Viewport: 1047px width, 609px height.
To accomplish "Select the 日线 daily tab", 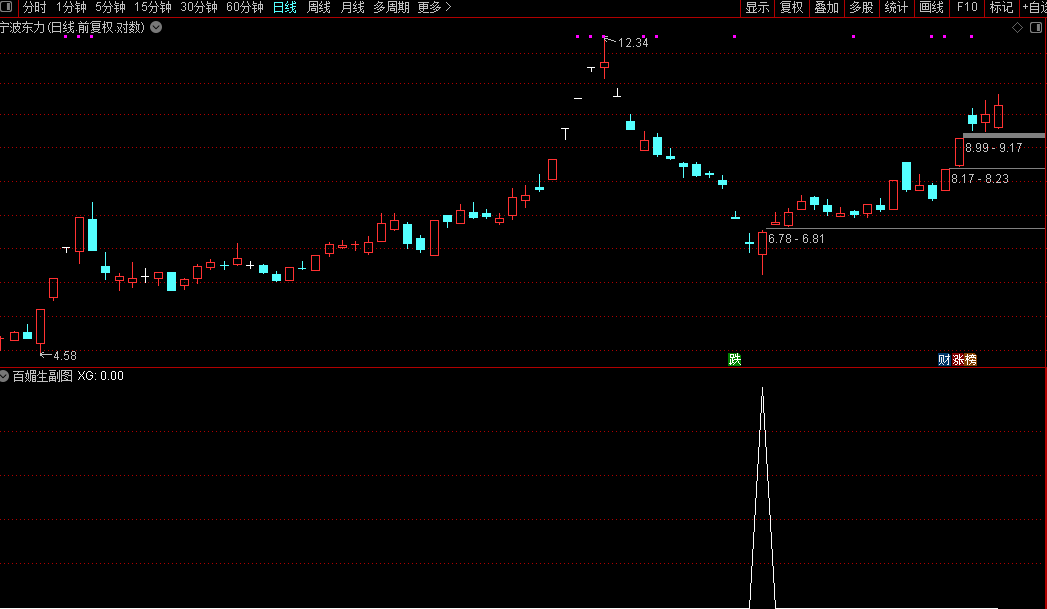I will [x=285, y=7].
